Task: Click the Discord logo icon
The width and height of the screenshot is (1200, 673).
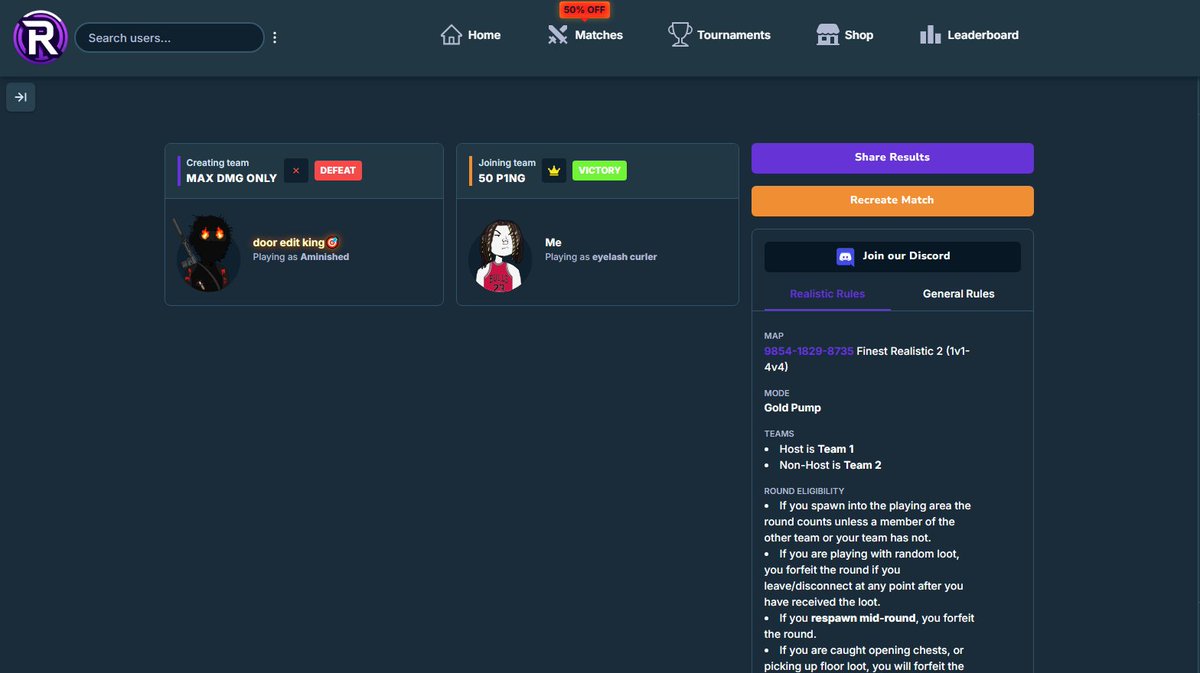Action: (x=845, y=257)
